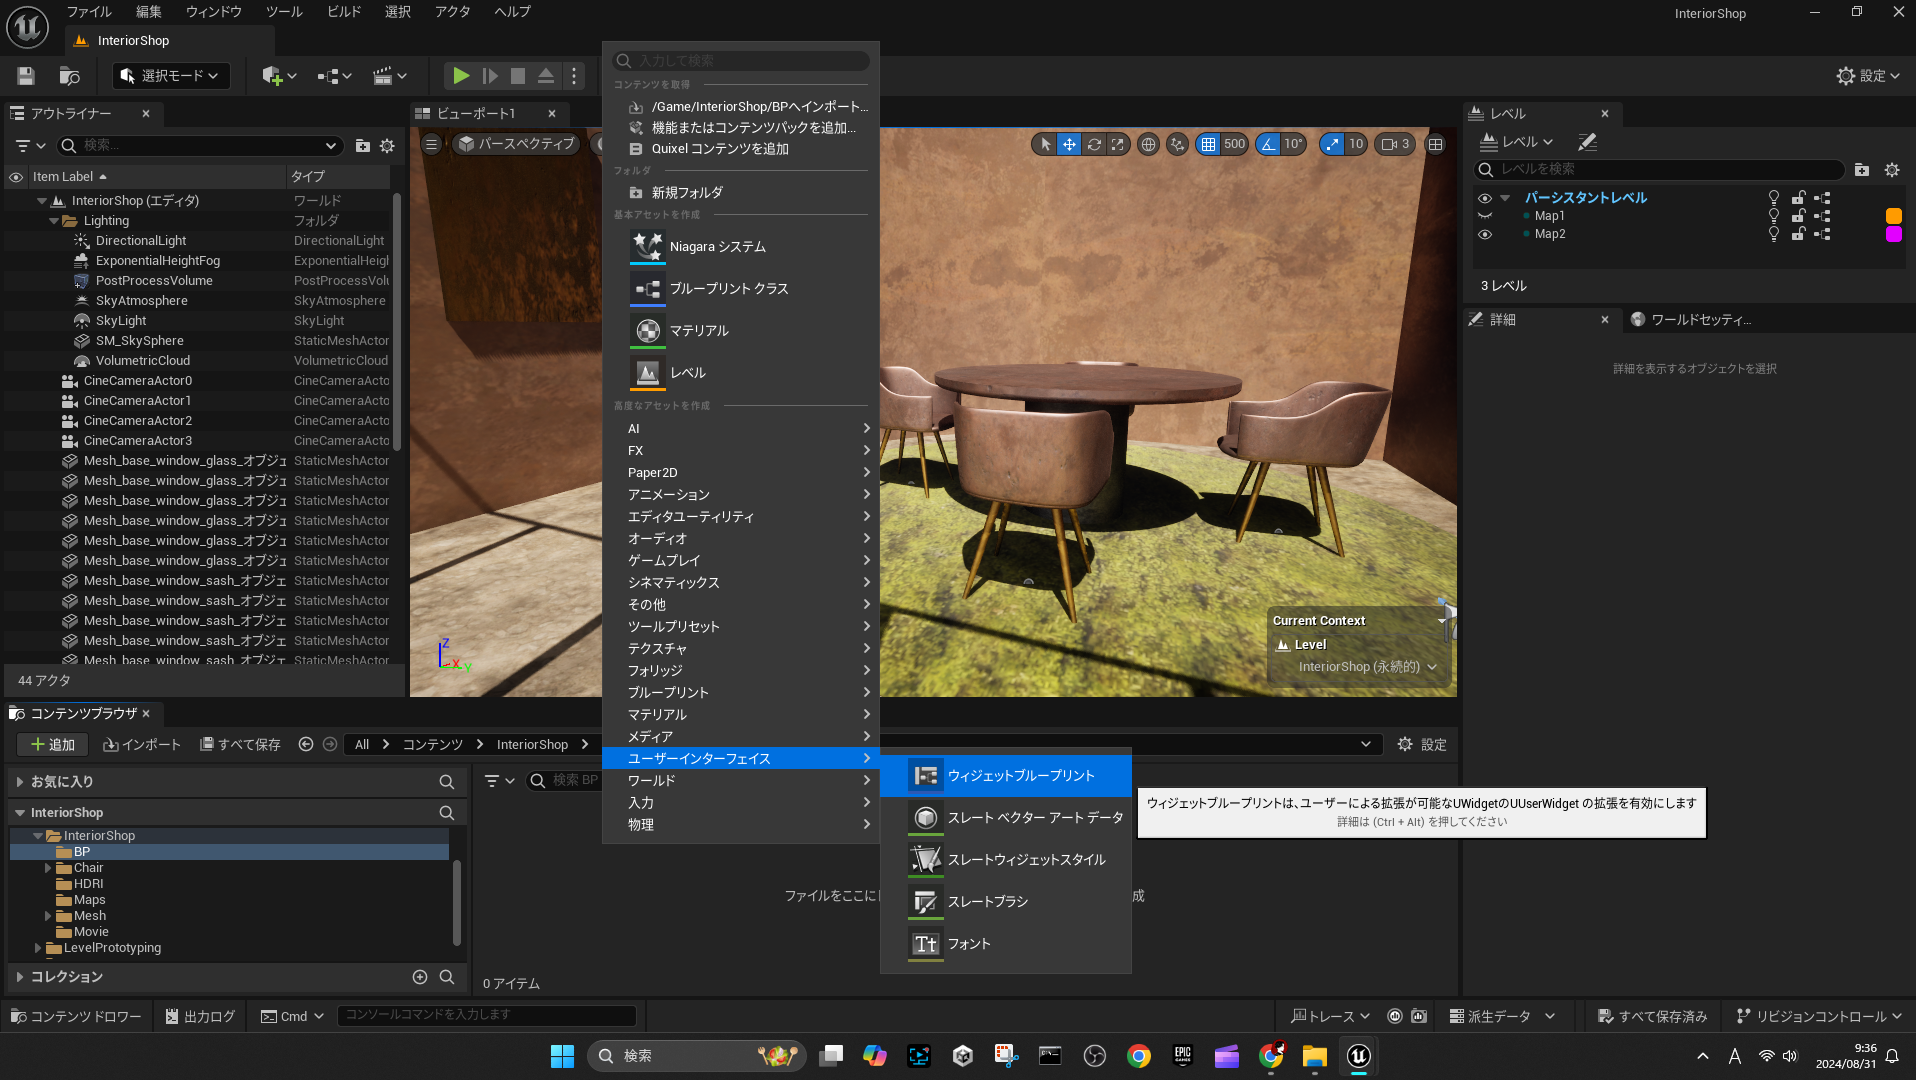Open the ビルド menu in menu bar
Image resolution: width=1916 pixels, height=1080 pixels.
tap(343, 12)
